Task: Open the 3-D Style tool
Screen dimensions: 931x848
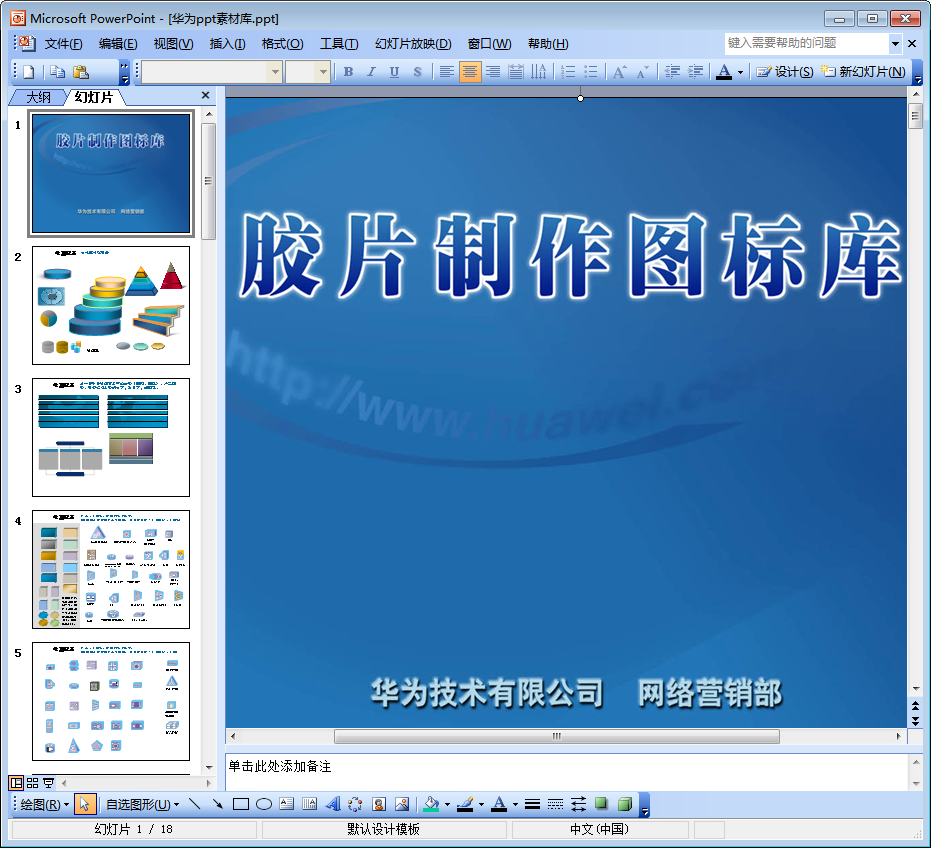Action: coord(625,804)
